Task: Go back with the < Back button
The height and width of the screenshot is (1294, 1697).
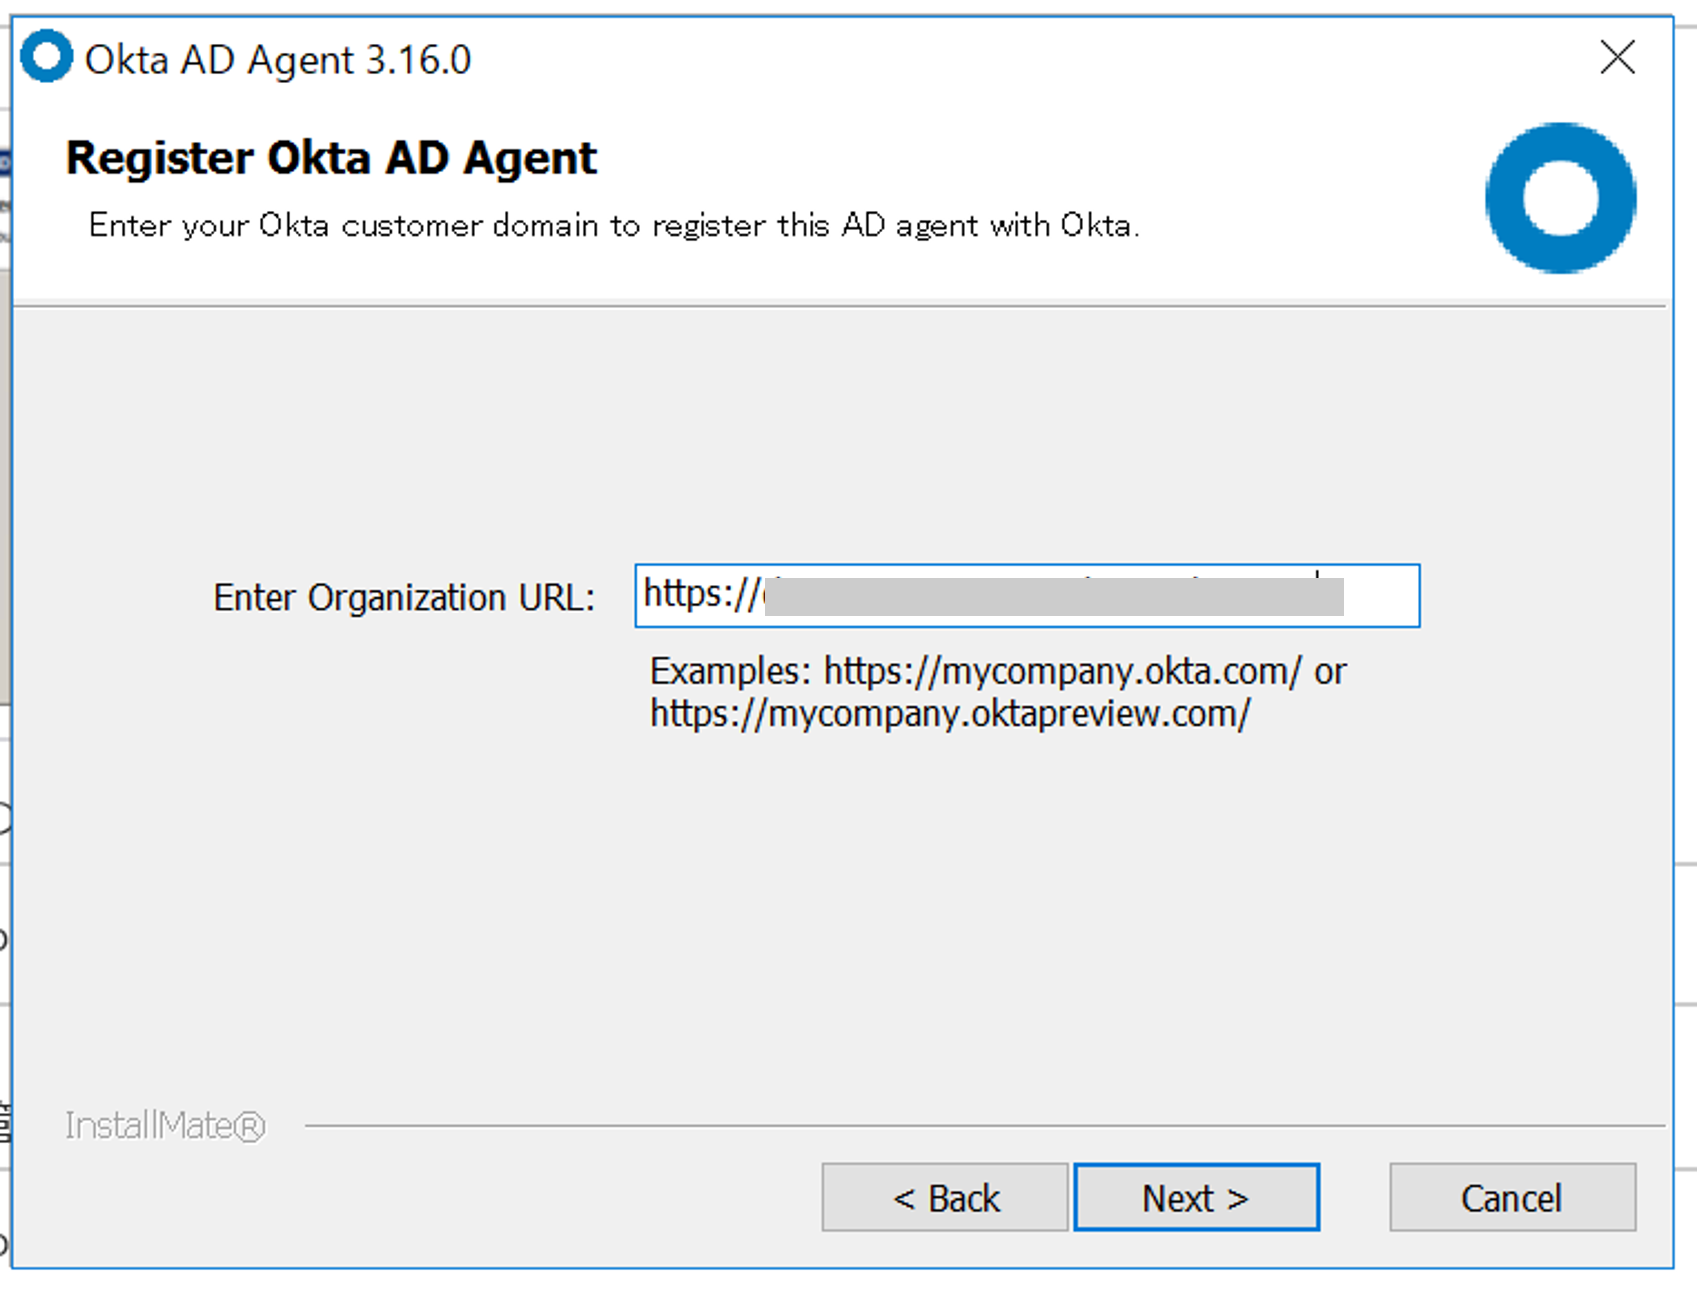Action: coord(945,1197)
